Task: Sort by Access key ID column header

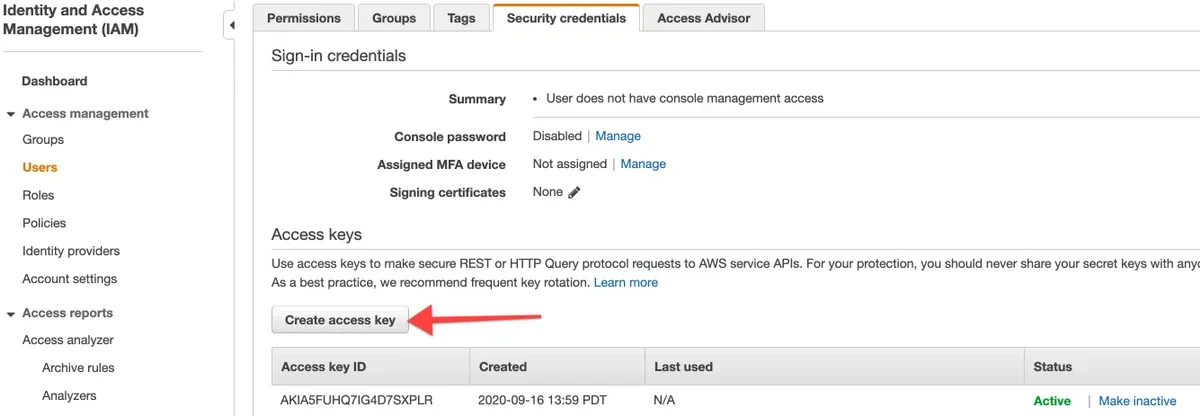Action: (x=370, y=367)
